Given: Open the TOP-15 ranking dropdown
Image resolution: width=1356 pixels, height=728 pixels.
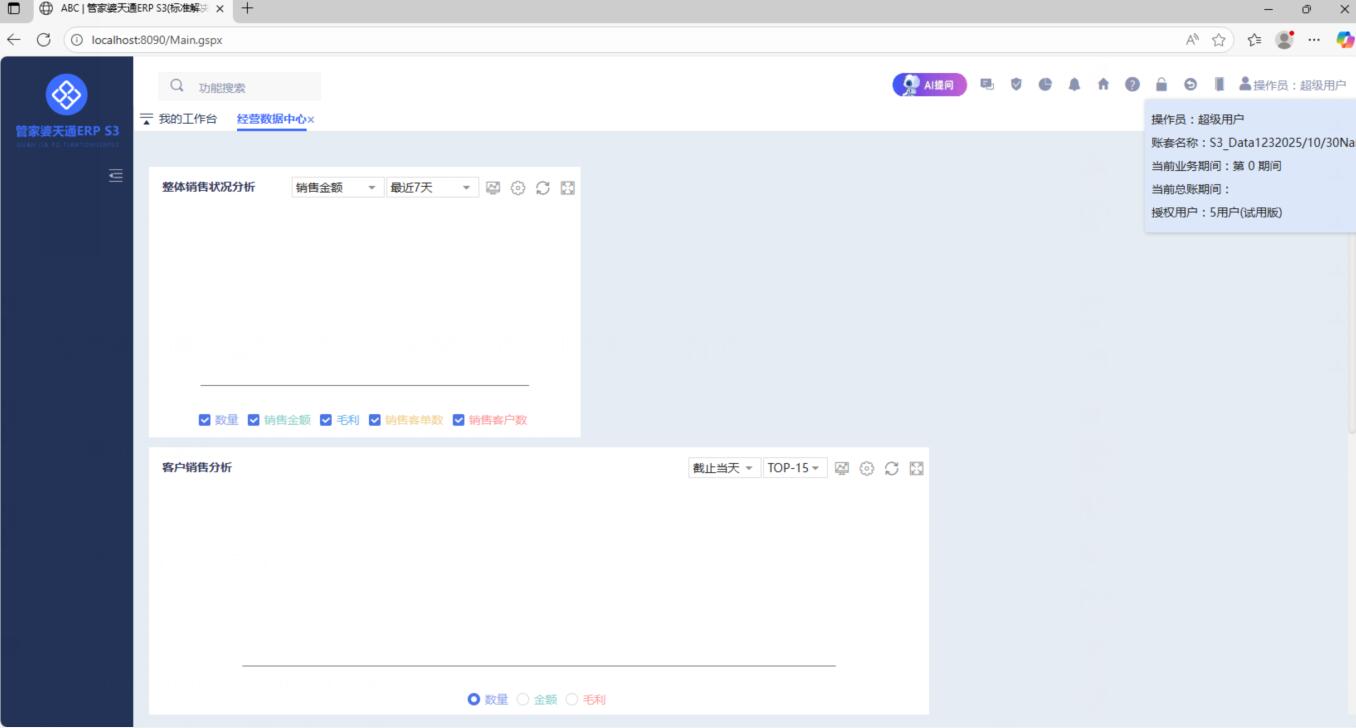Looking at the screenshot, I should click(794, 468).
